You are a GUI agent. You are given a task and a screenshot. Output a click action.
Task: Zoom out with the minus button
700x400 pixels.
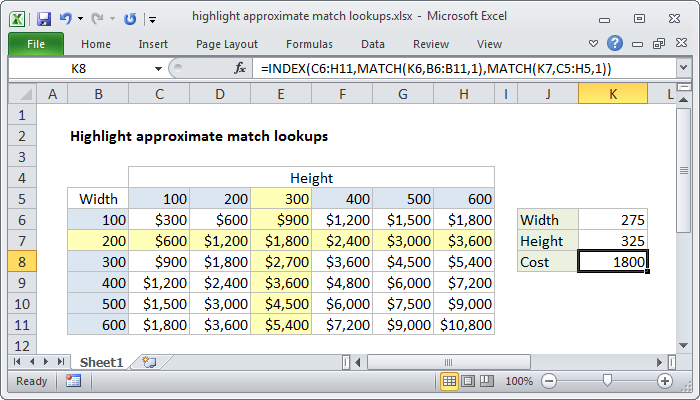(x=549, y=381)
